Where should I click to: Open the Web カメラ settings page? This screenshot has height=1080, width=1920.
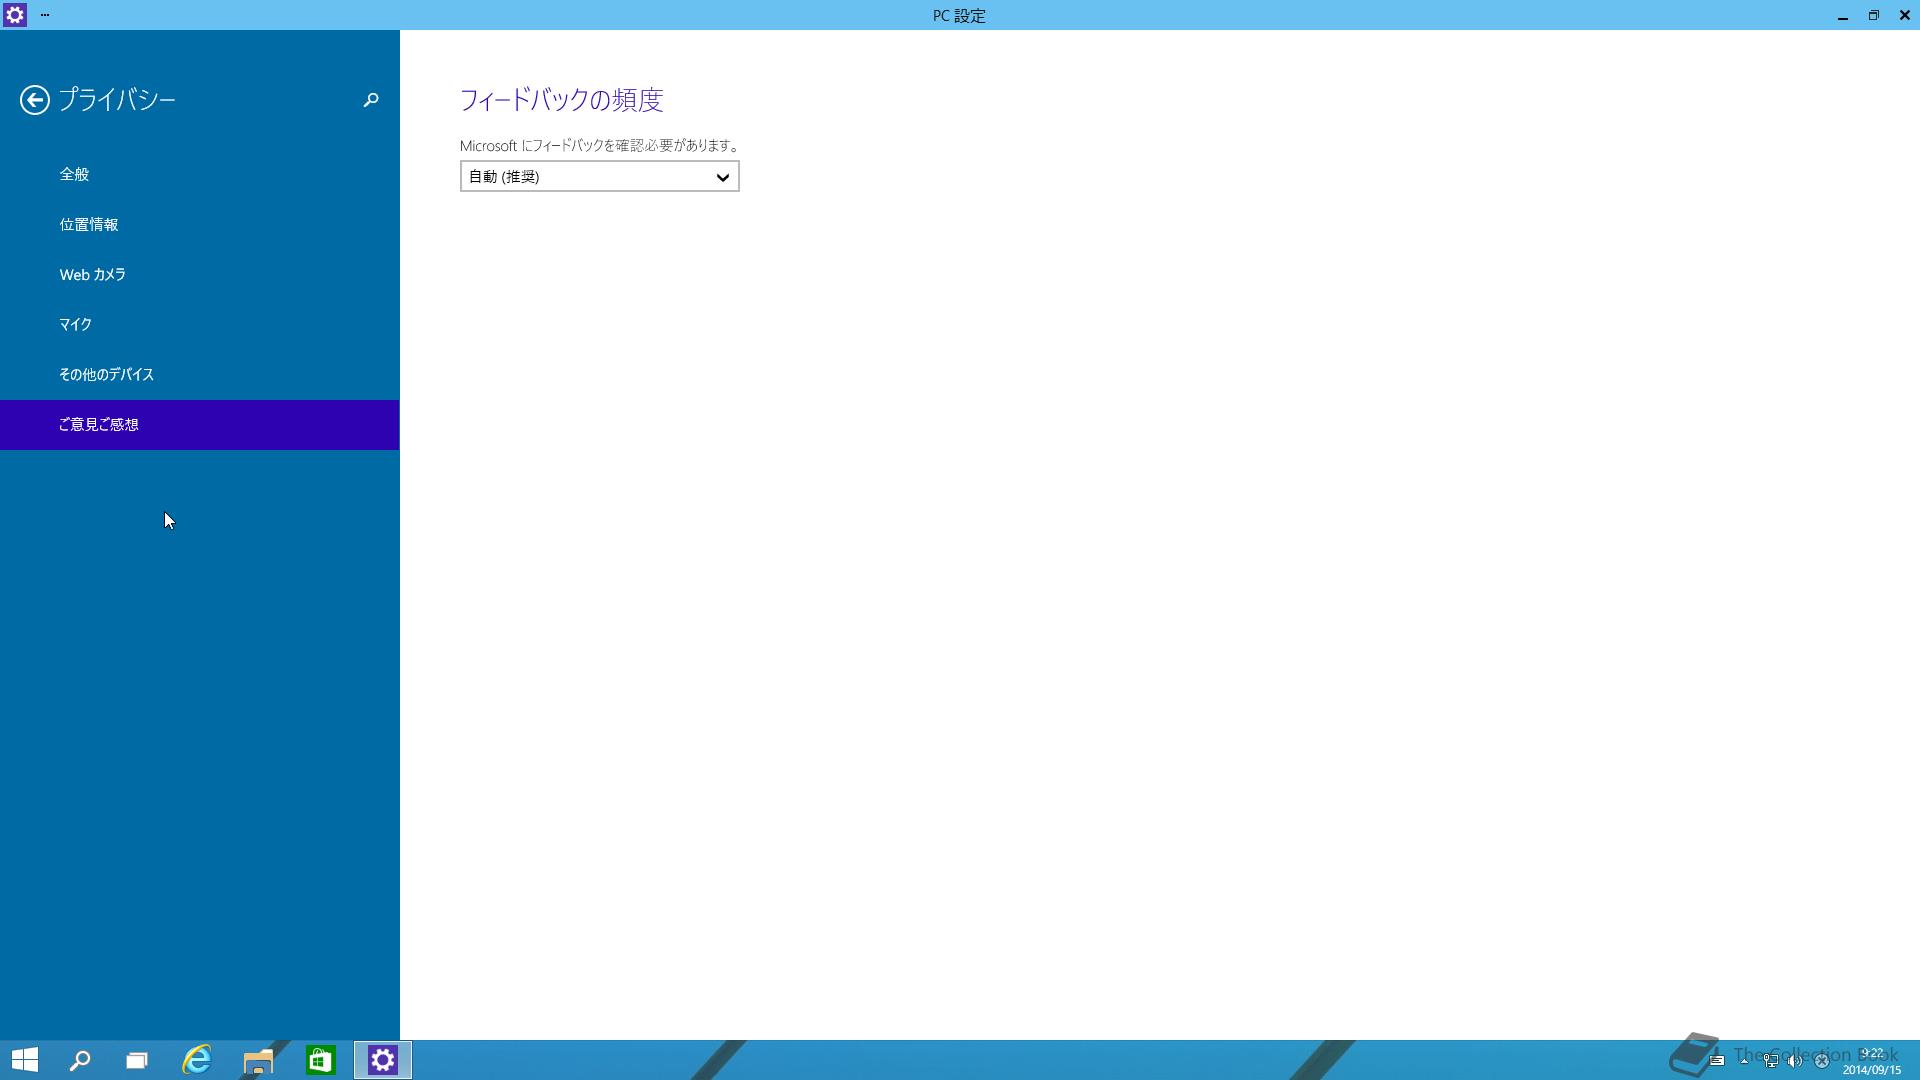(200, 274)
